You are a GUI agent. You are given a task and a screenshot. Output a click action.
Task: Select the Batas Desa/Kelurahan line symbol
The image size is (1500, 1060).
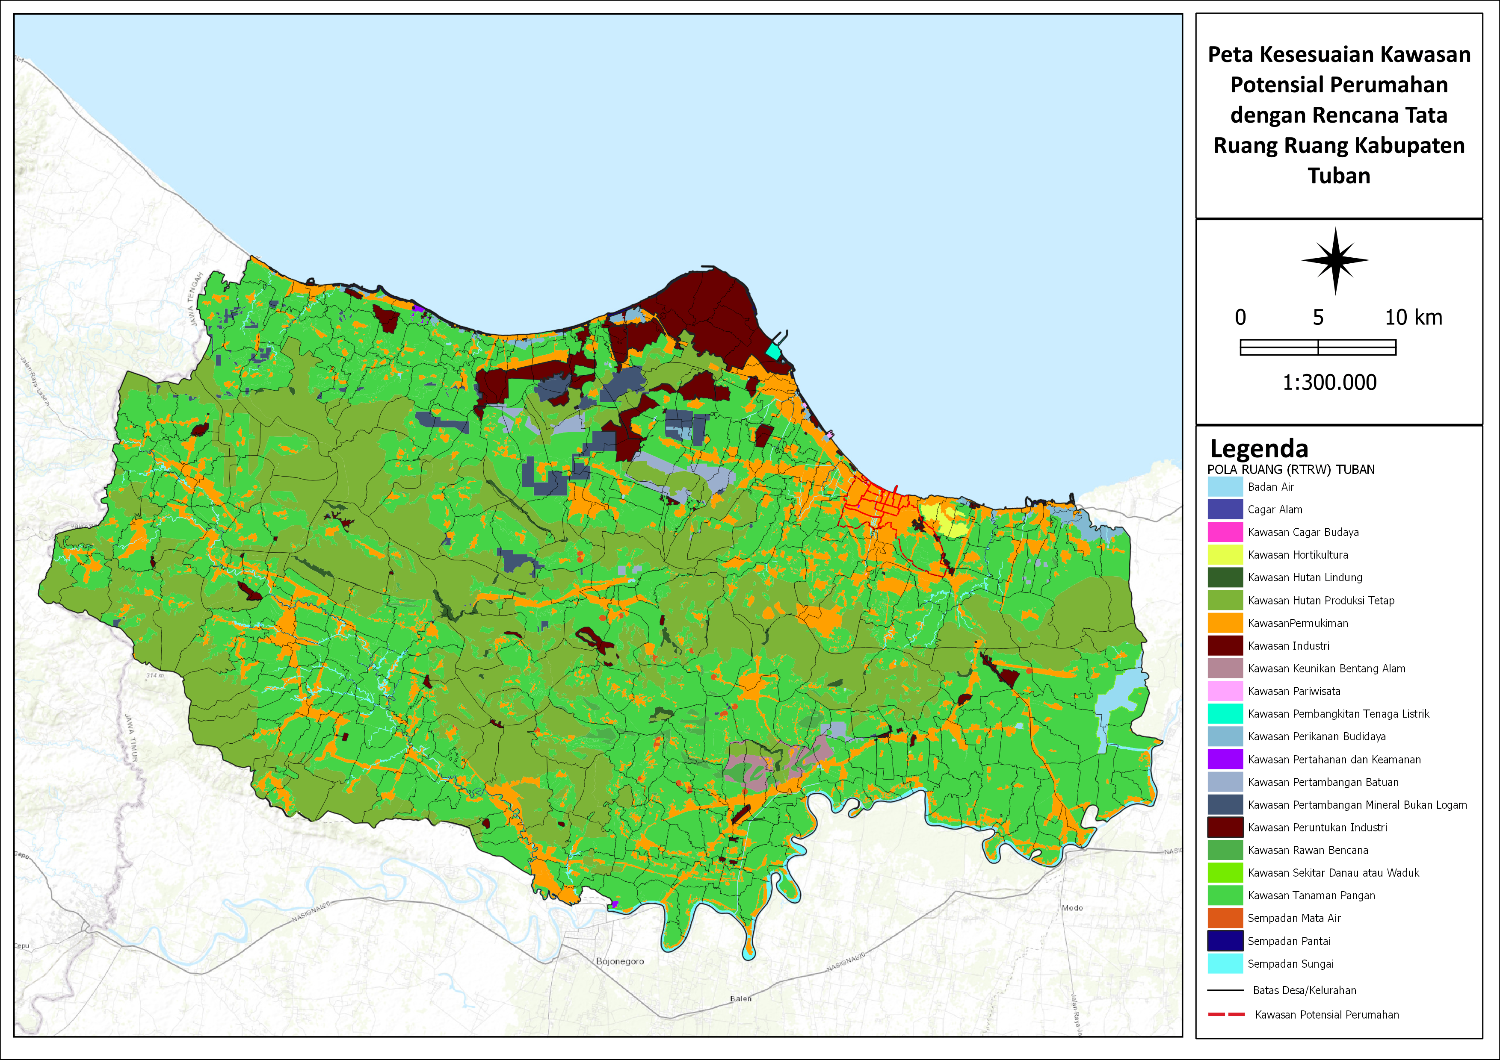coord(1225,990)
